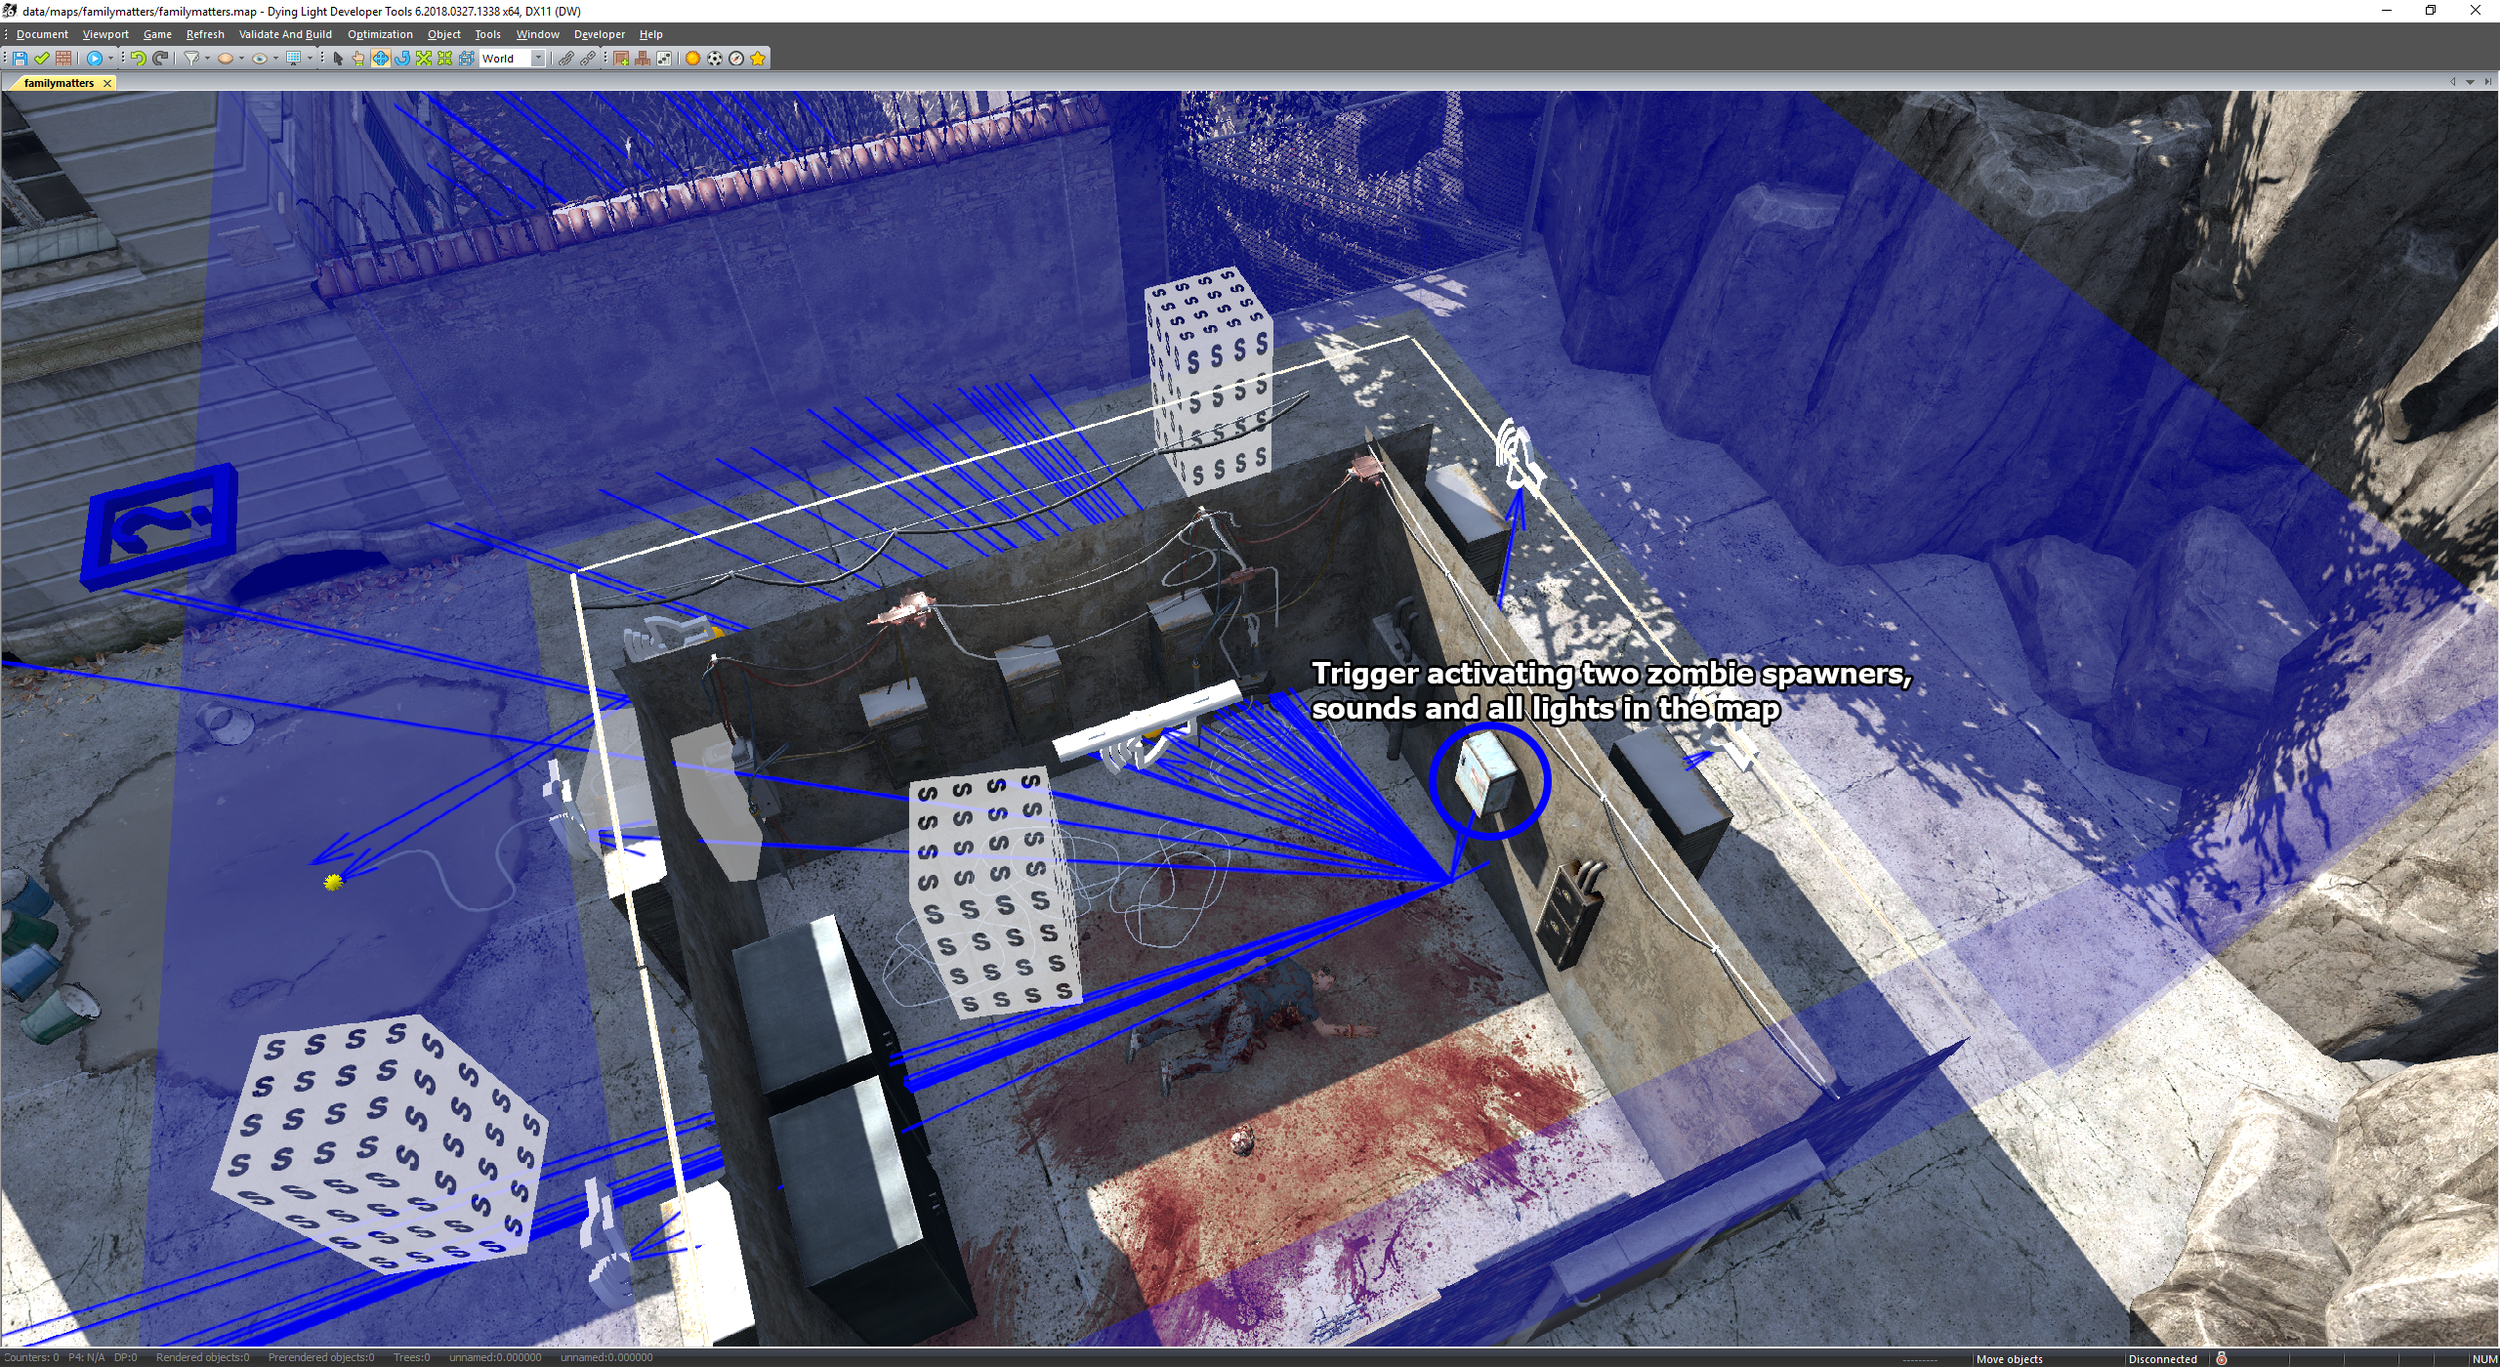Click the grid display icon

(x=293, y=58)
